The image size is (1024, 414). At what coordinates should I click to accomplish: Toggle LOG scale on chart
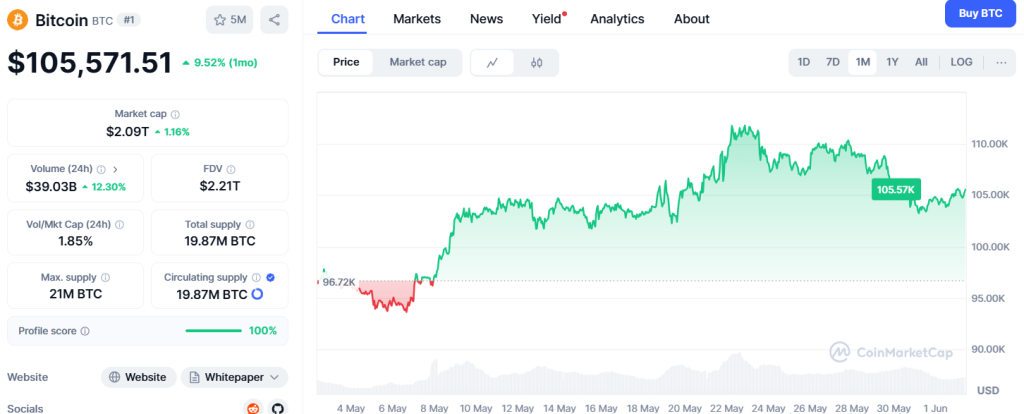pos(961,62)
